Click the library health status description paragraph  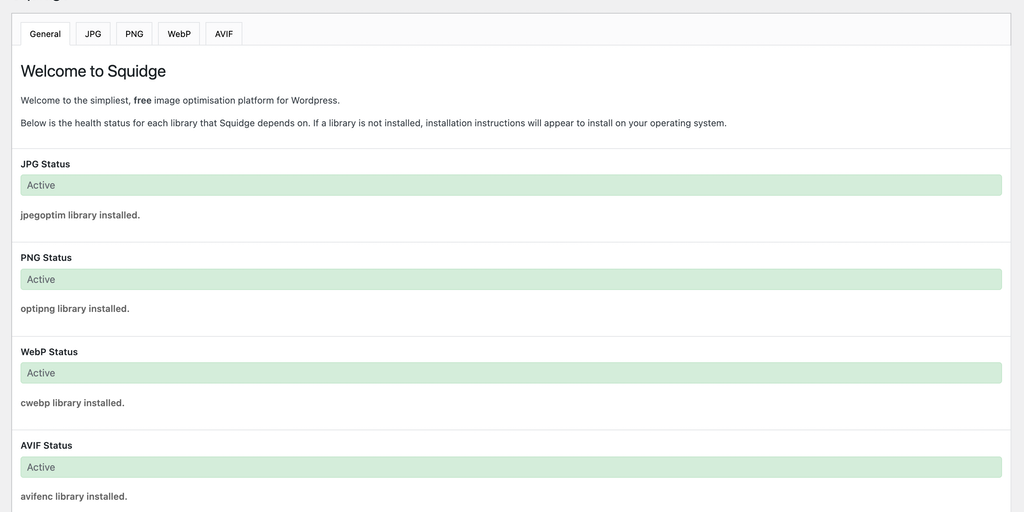(373, 123)
